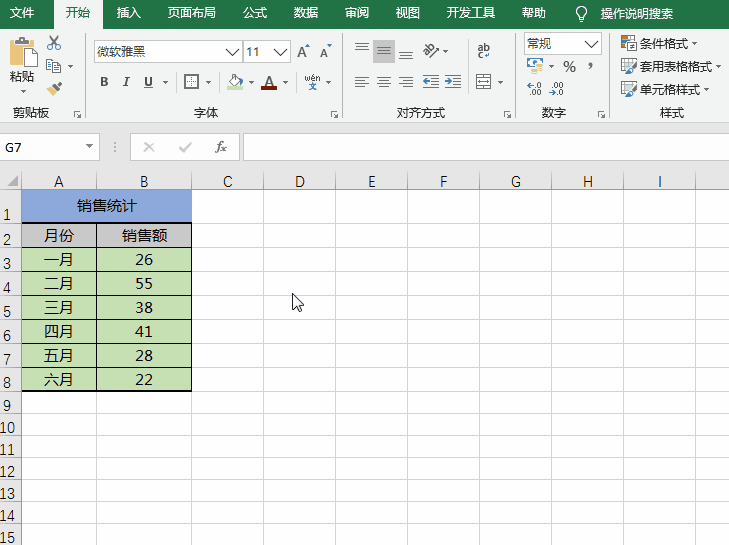This screenshot has width=729, height=545.
Task: Open 单元格样式 cell styles button
Action: click(665, 88)
